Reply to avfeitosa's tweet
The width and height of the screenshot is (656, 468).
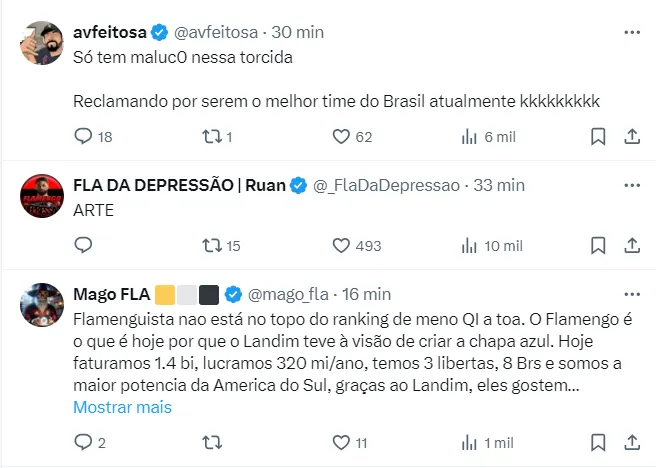point(84,136)
